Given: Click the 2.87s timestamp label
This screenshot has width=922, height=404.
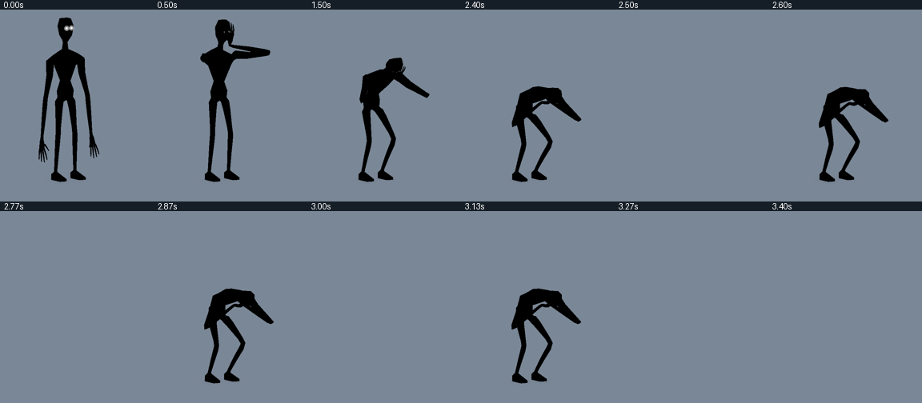Looking at the screenshot, I should click(168, 207).
